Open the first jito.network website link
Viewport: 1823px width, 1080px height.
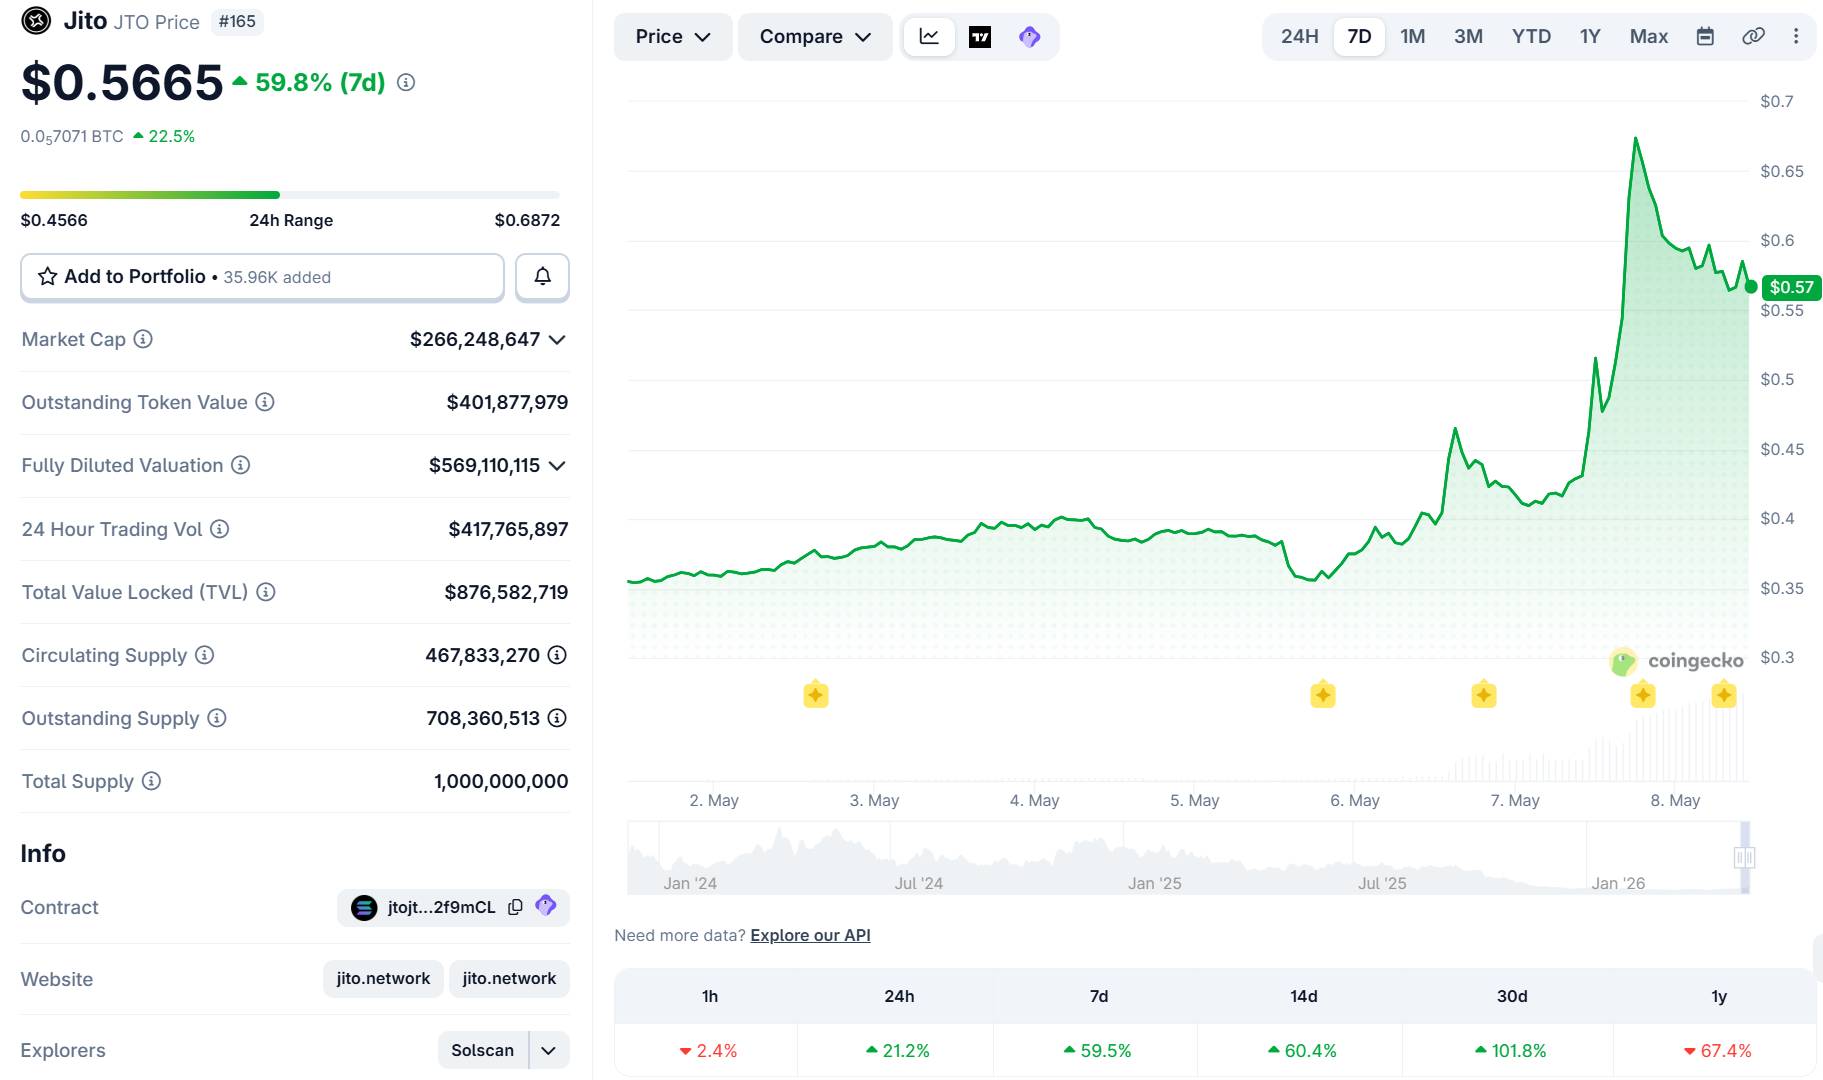tap(383, 978)
